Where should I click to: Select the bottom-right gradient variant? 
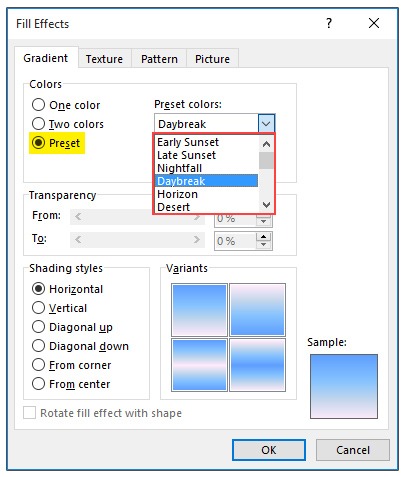257,365
